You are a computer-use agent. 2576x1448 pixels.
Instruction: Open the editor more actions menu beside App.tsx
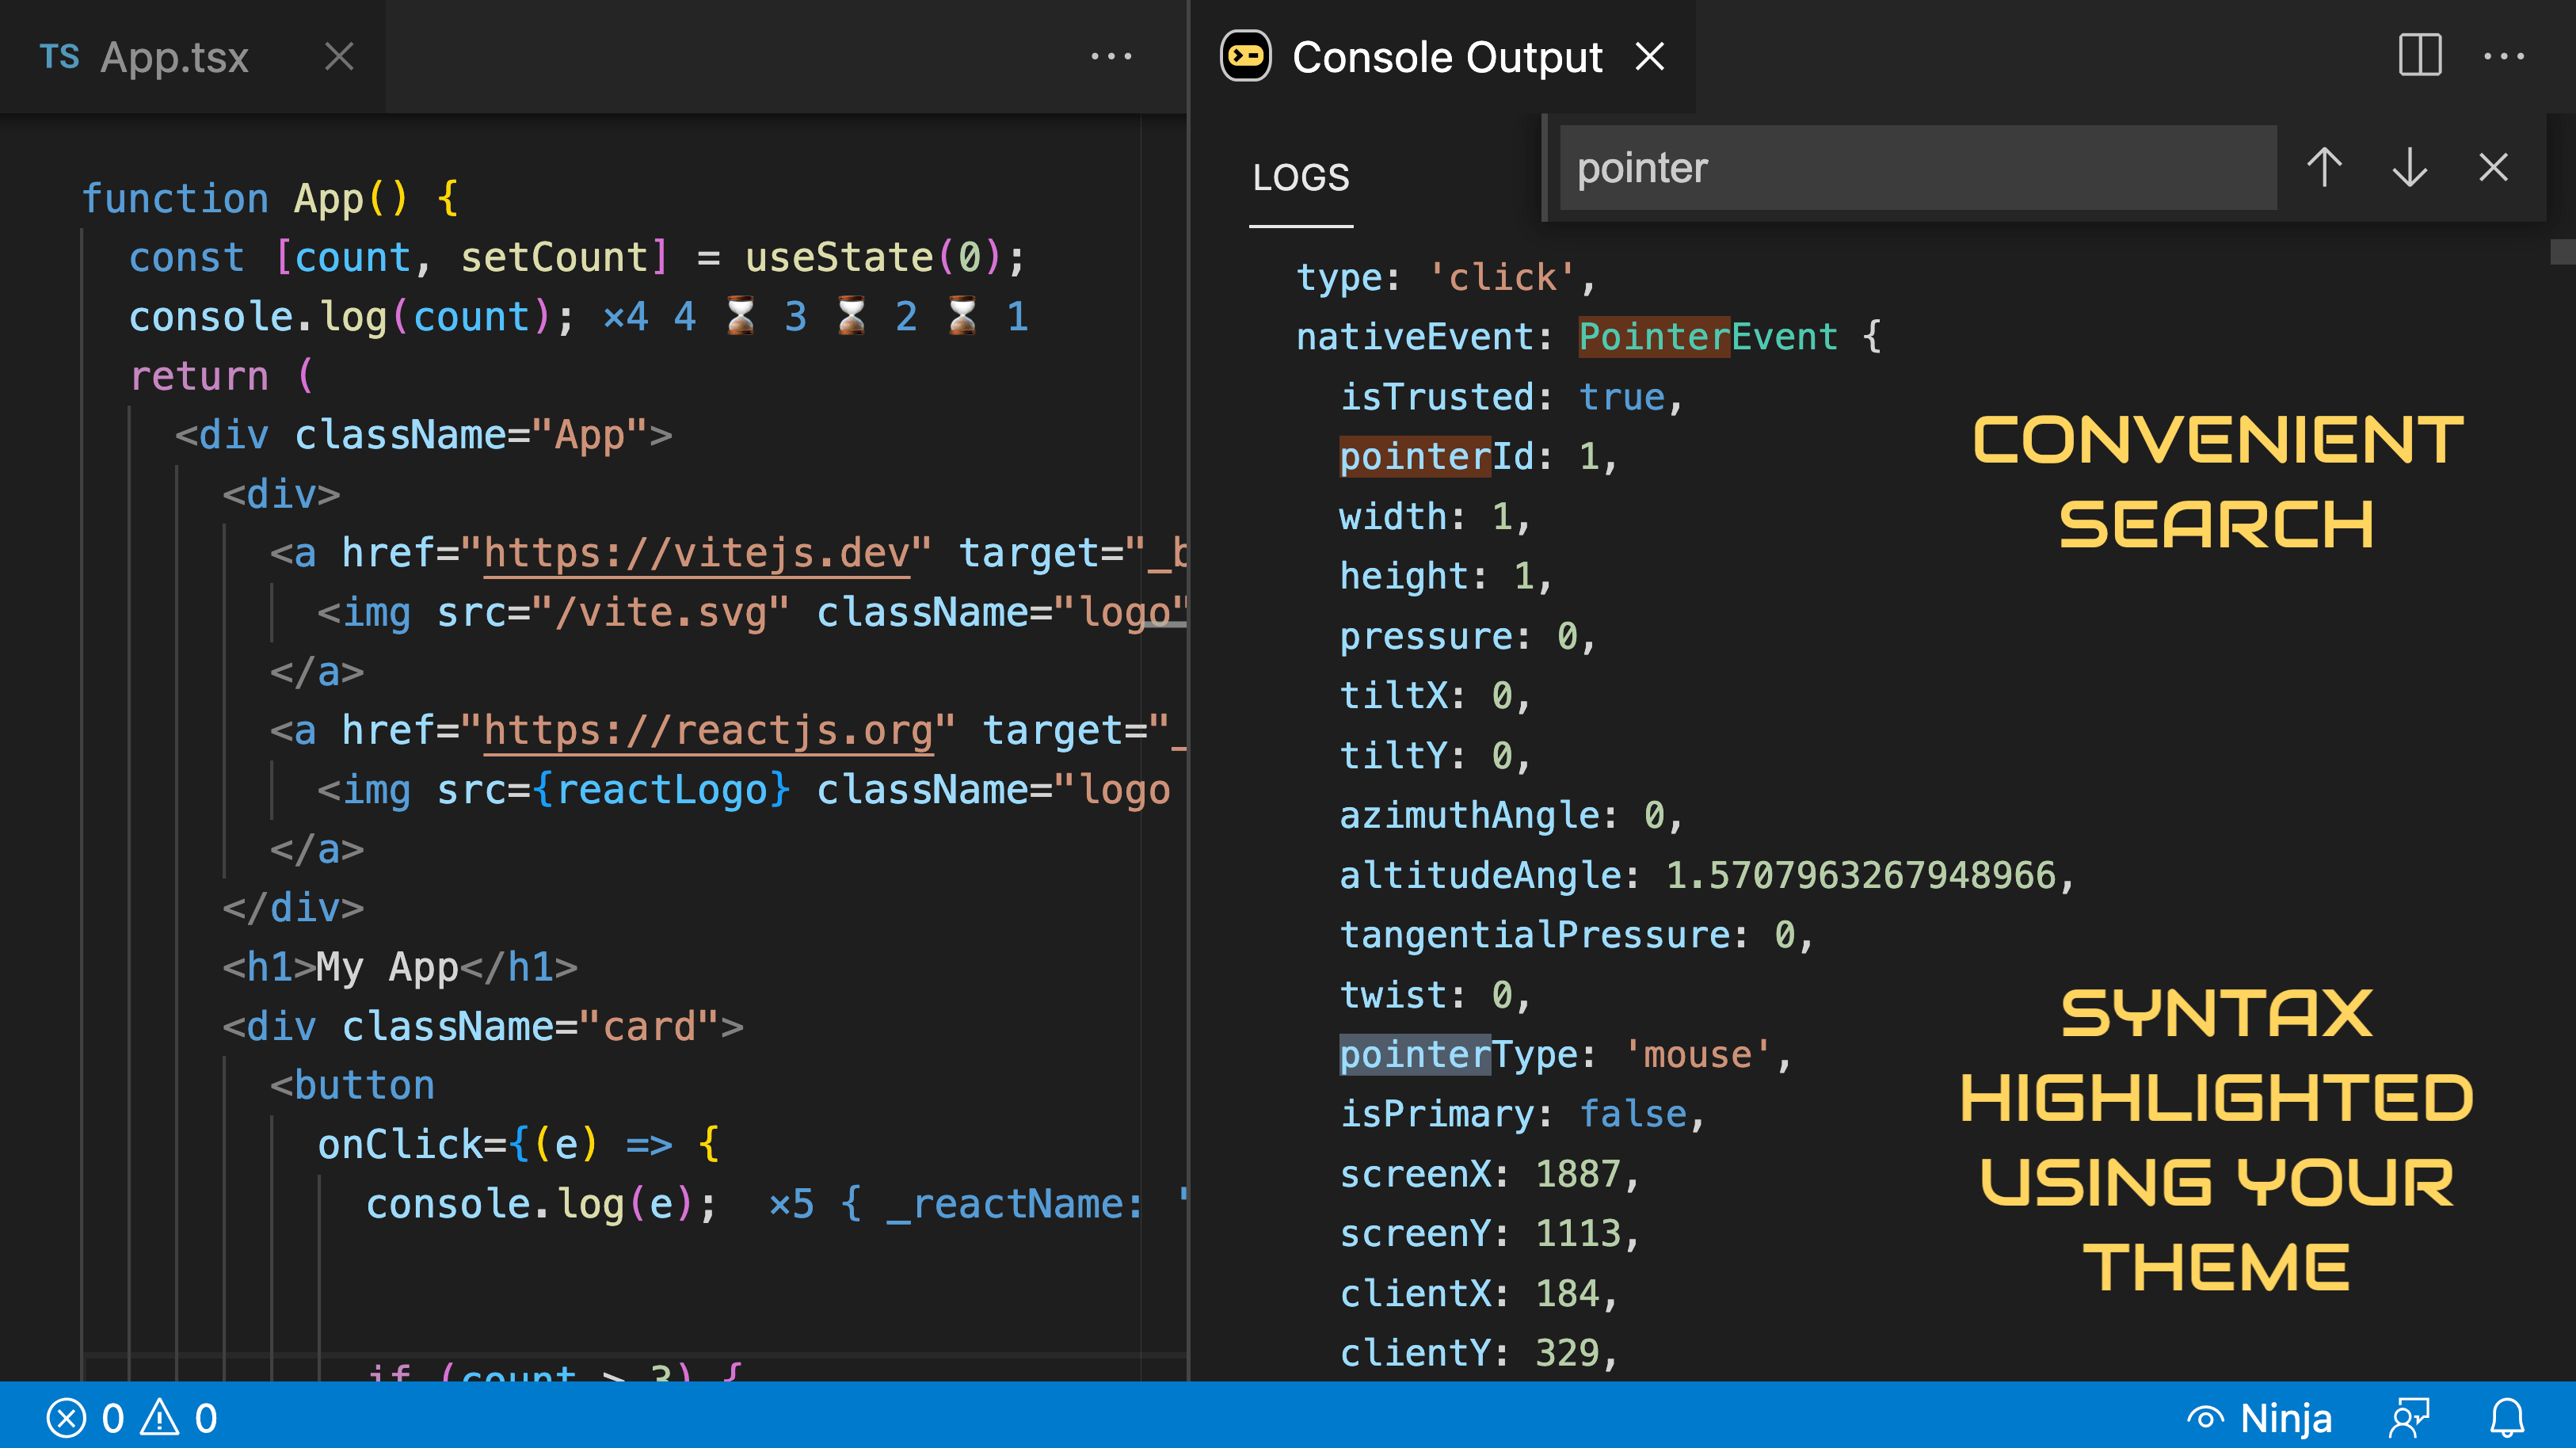click(1111, 56)
